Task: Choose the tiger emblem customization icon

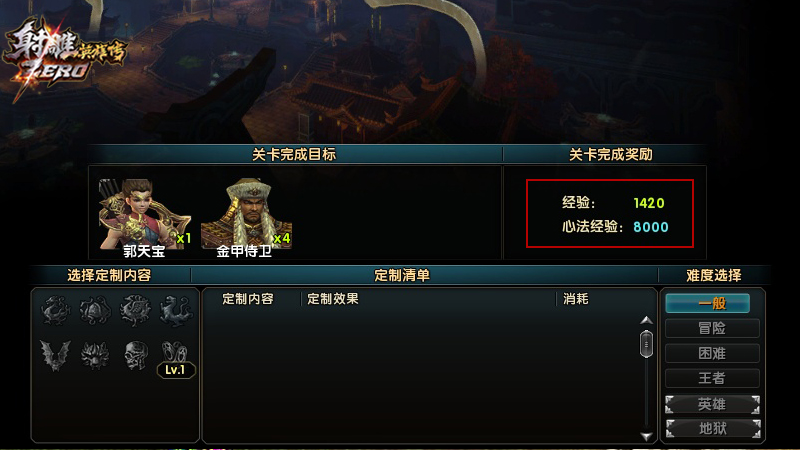Action: point(176,310)
